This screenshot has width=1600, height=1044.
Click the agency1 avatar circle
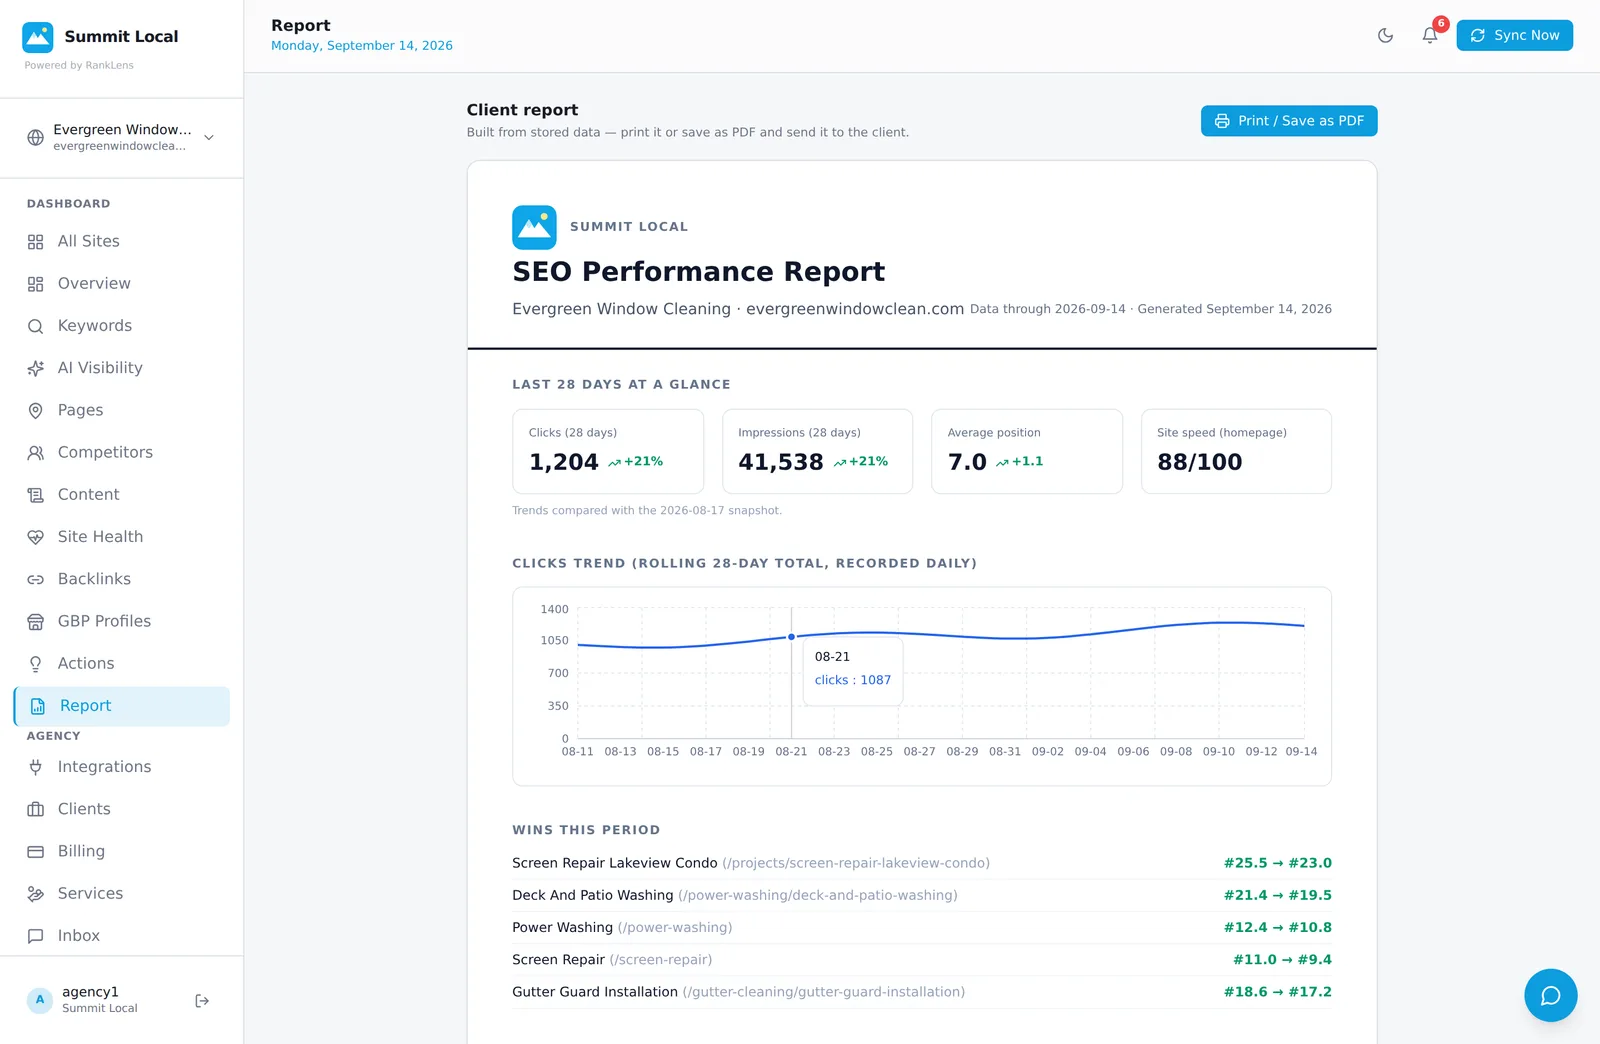coord(40,1000)
